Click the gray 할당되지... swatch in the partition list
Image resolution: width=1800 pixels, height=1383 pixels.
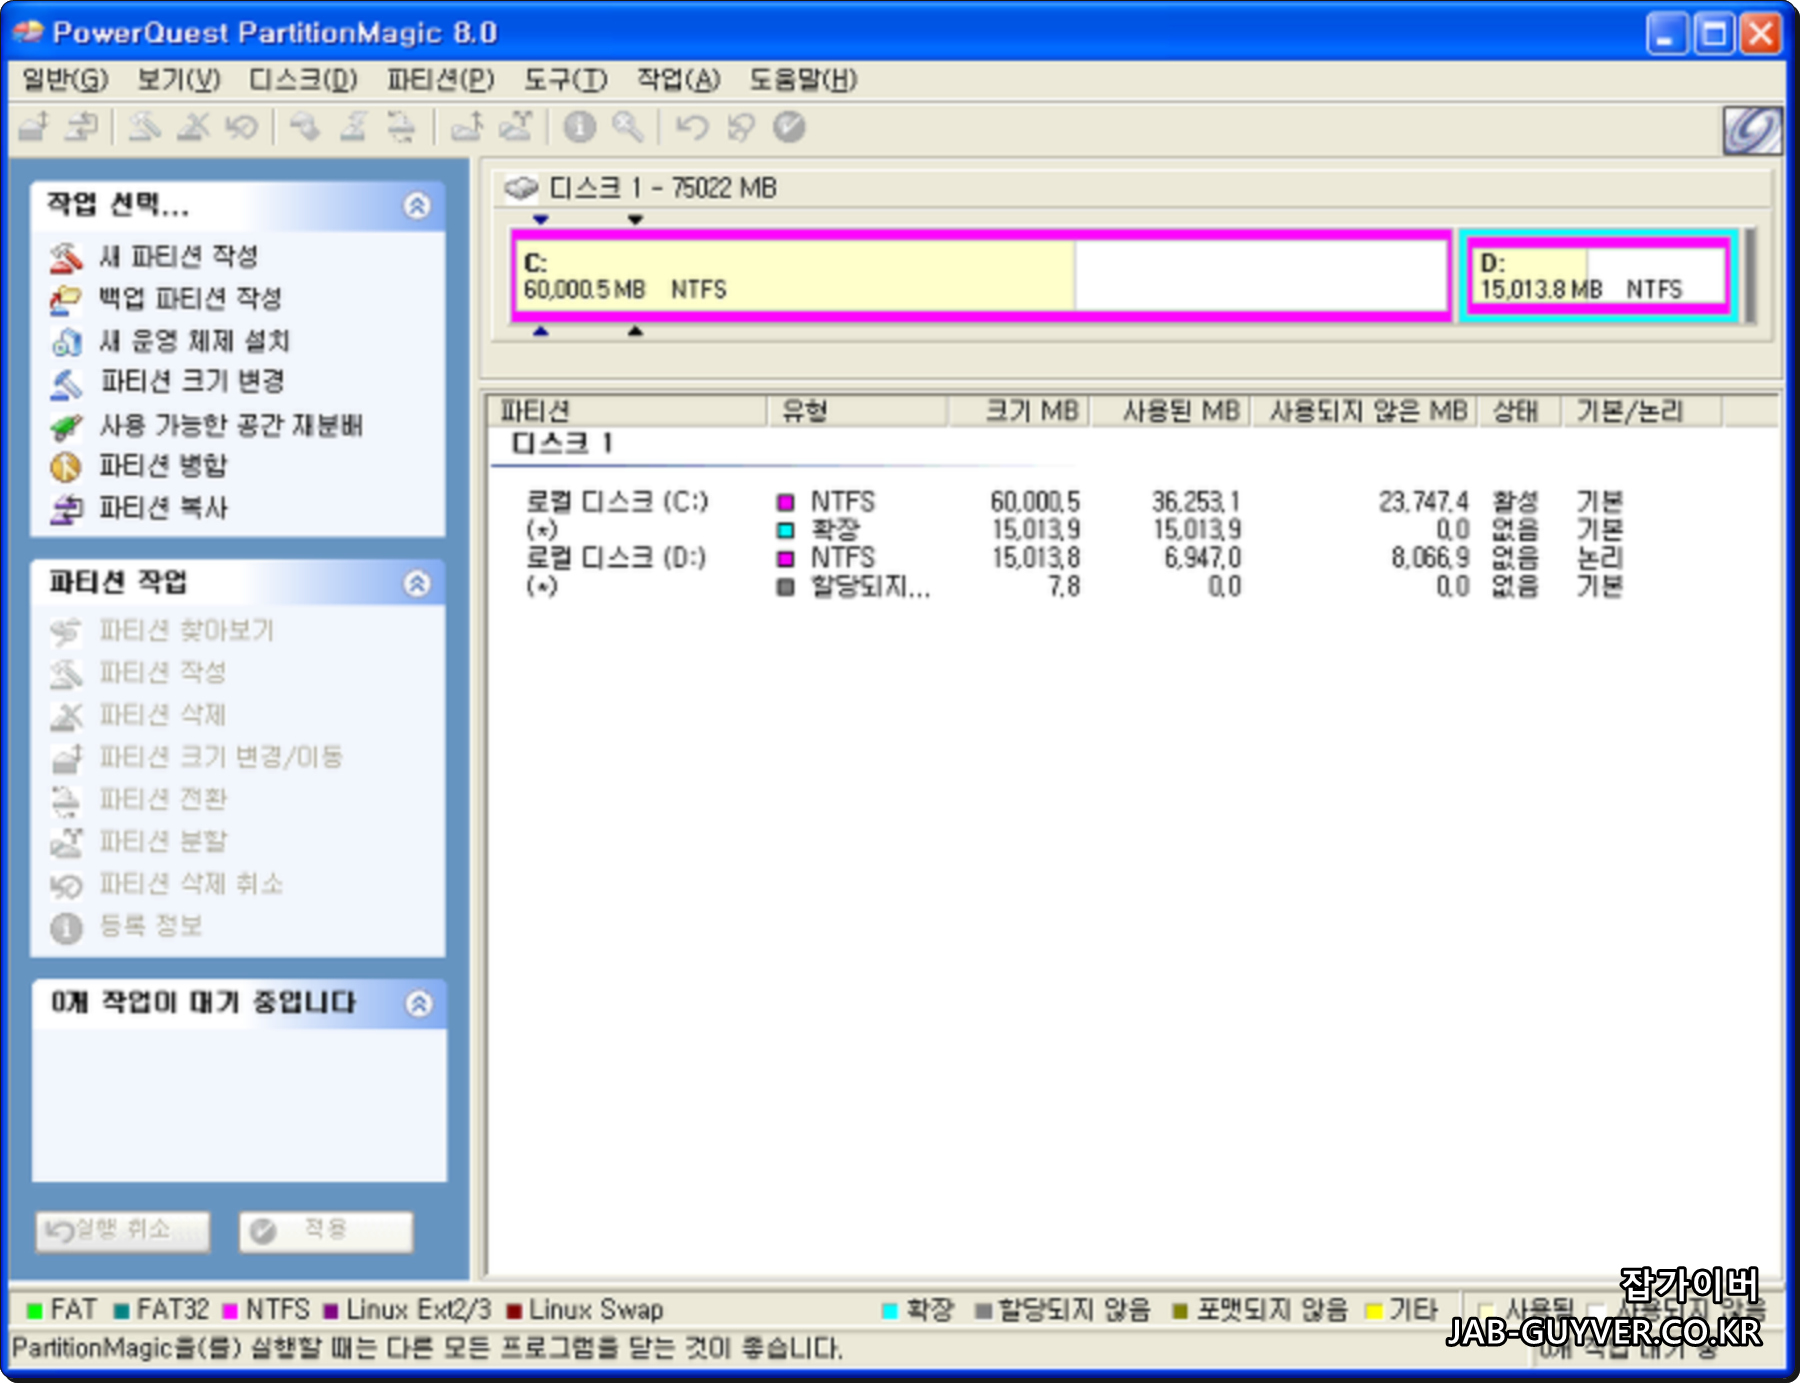coord(786,587)
